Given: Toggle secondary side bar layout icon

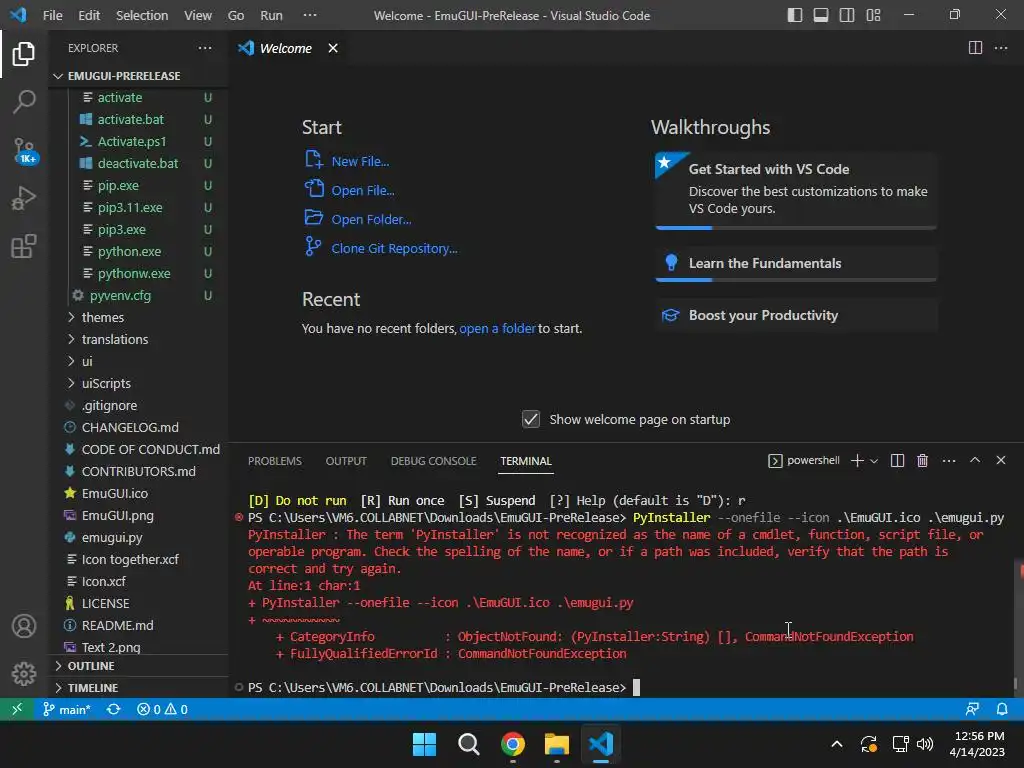Looking at the screenshot, I should [x=847, y=15].
